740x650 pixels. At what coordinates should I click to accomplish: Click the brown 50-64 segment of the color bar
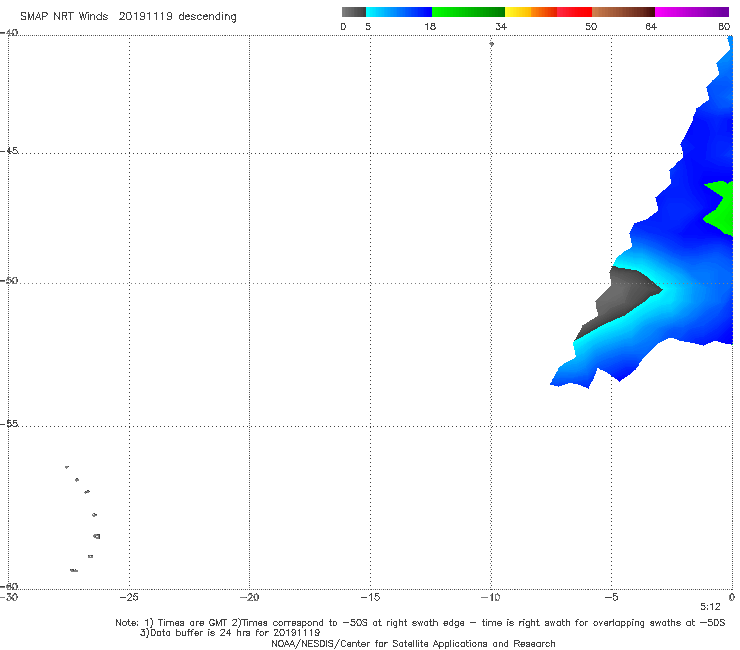[x=623, y=12]
